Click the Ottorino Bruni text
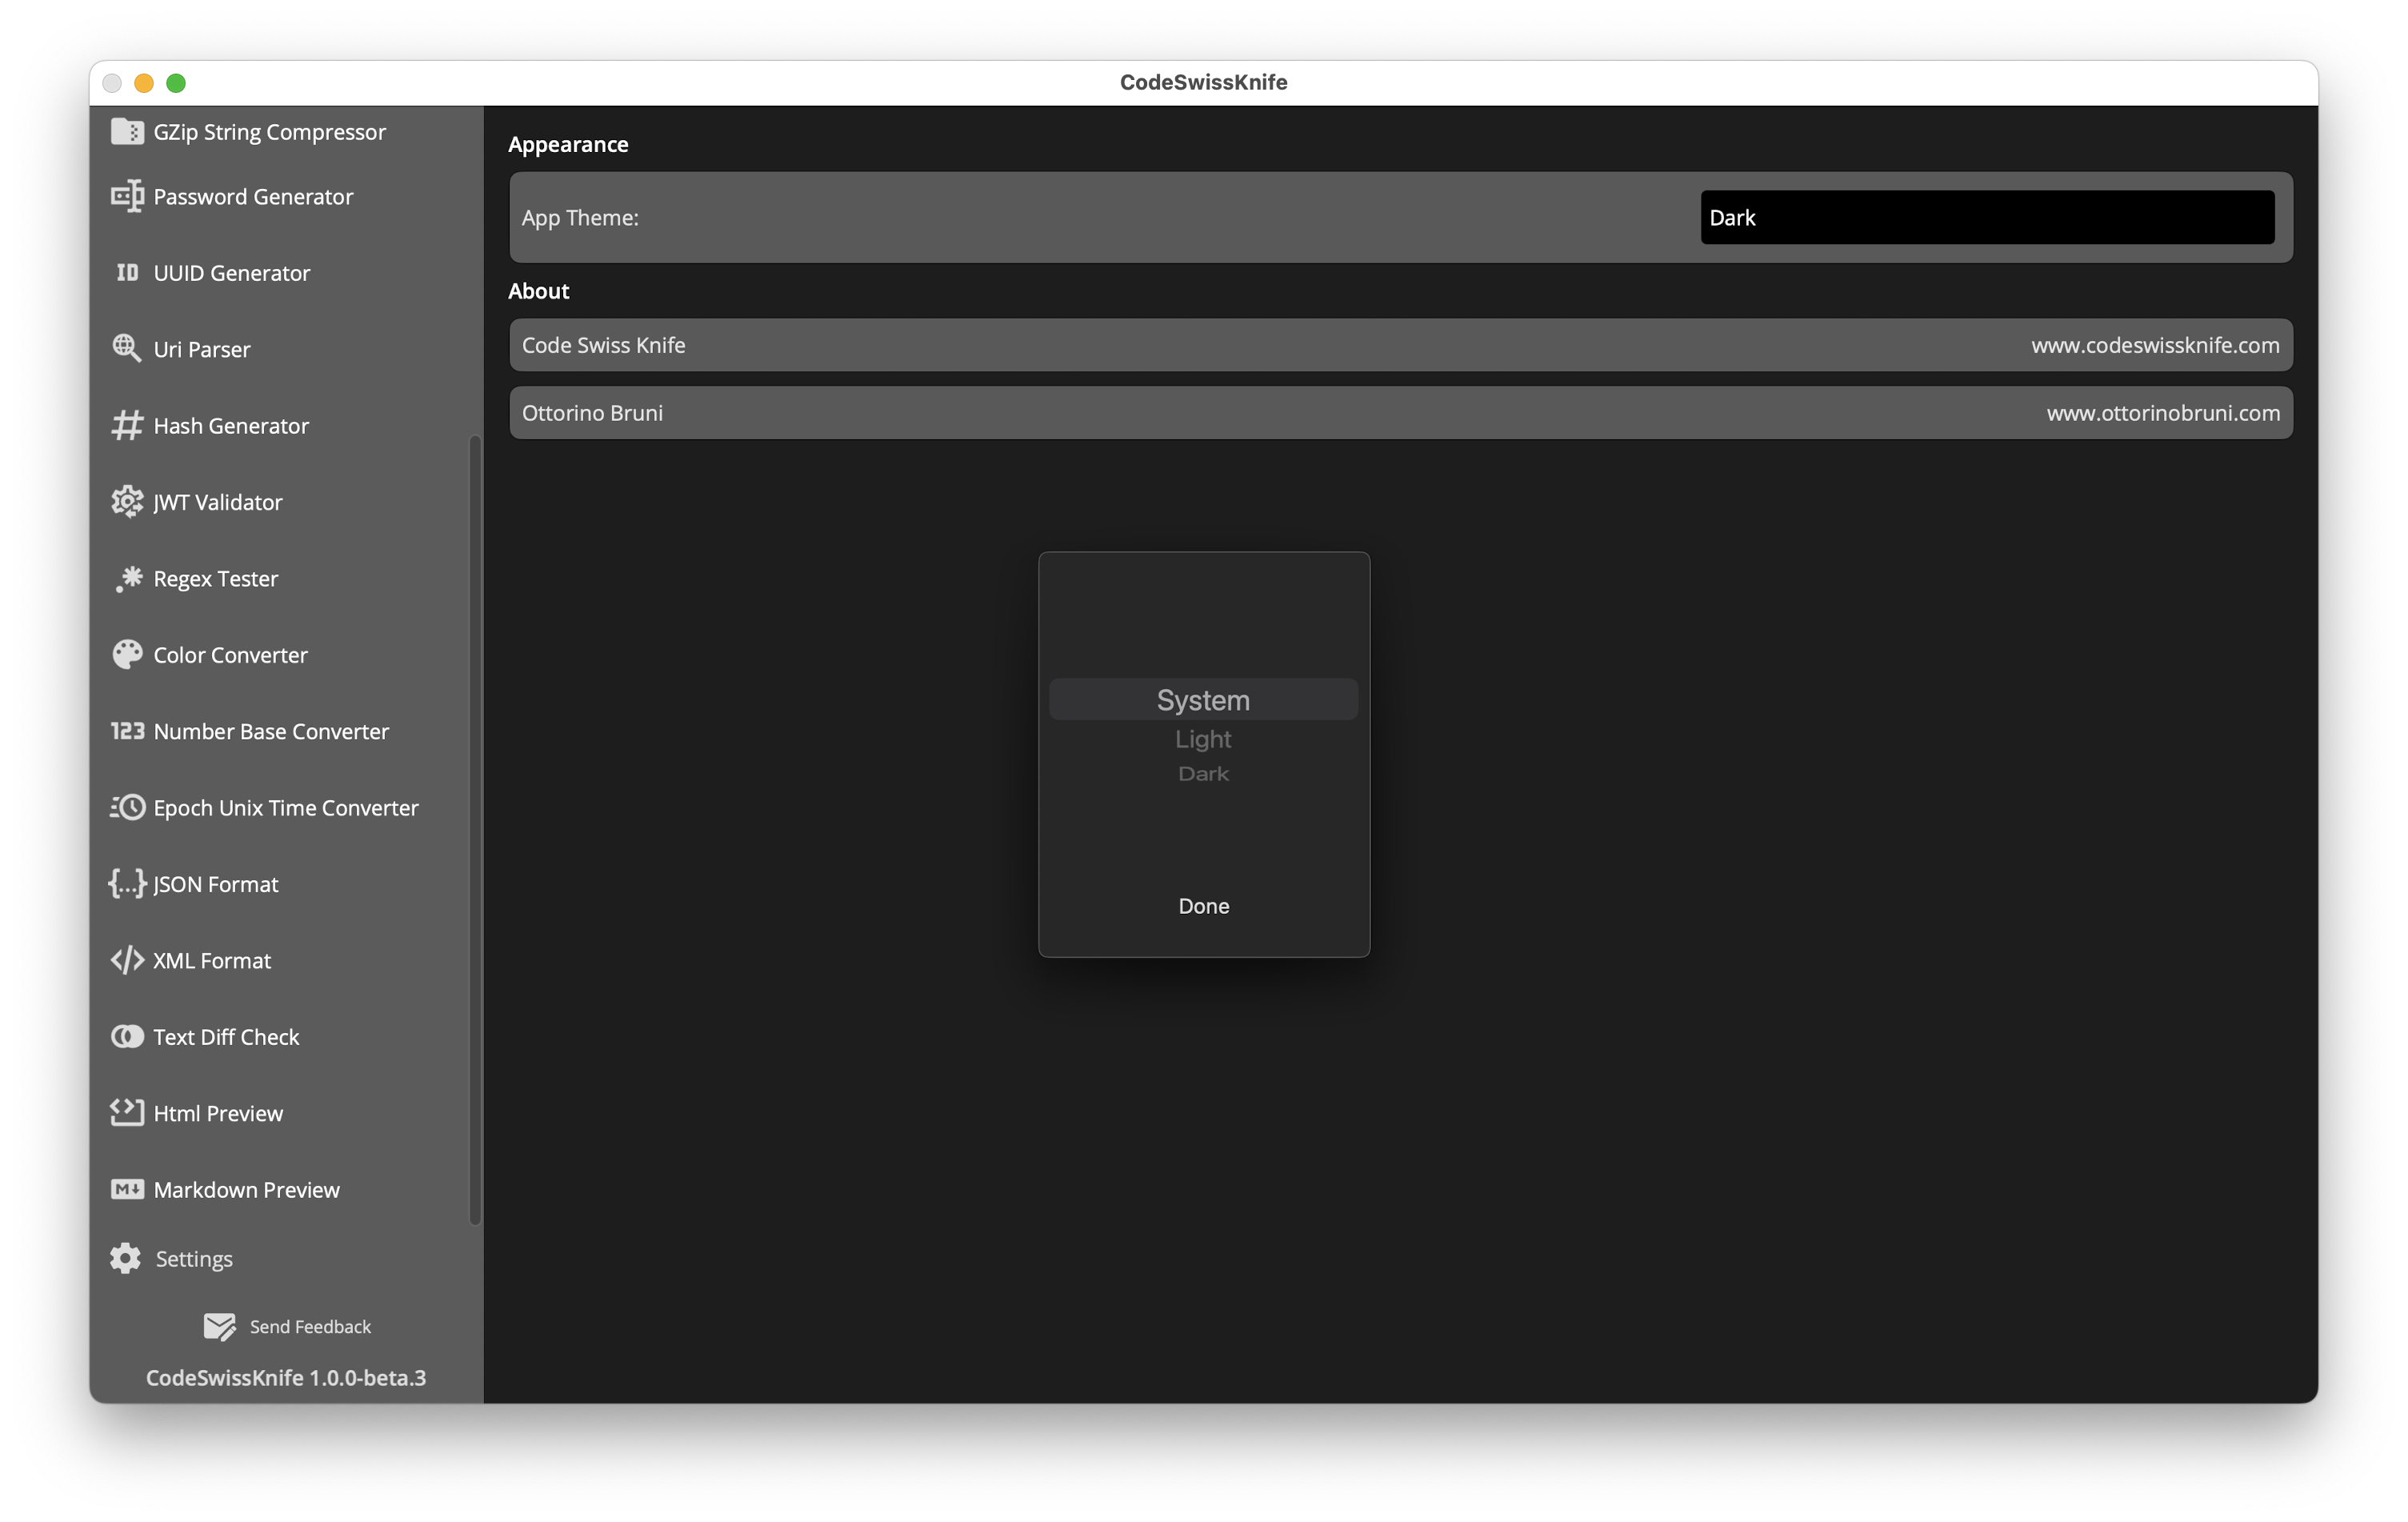2408x1522 pixels. [x=592, y=413]
